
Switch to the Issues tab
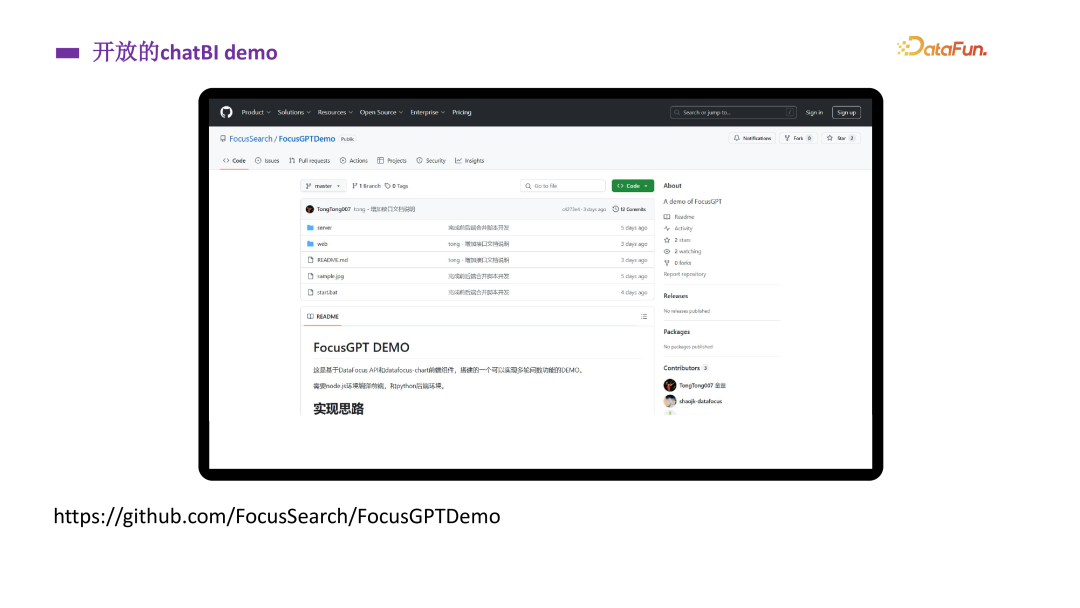(x=267, y=160)
